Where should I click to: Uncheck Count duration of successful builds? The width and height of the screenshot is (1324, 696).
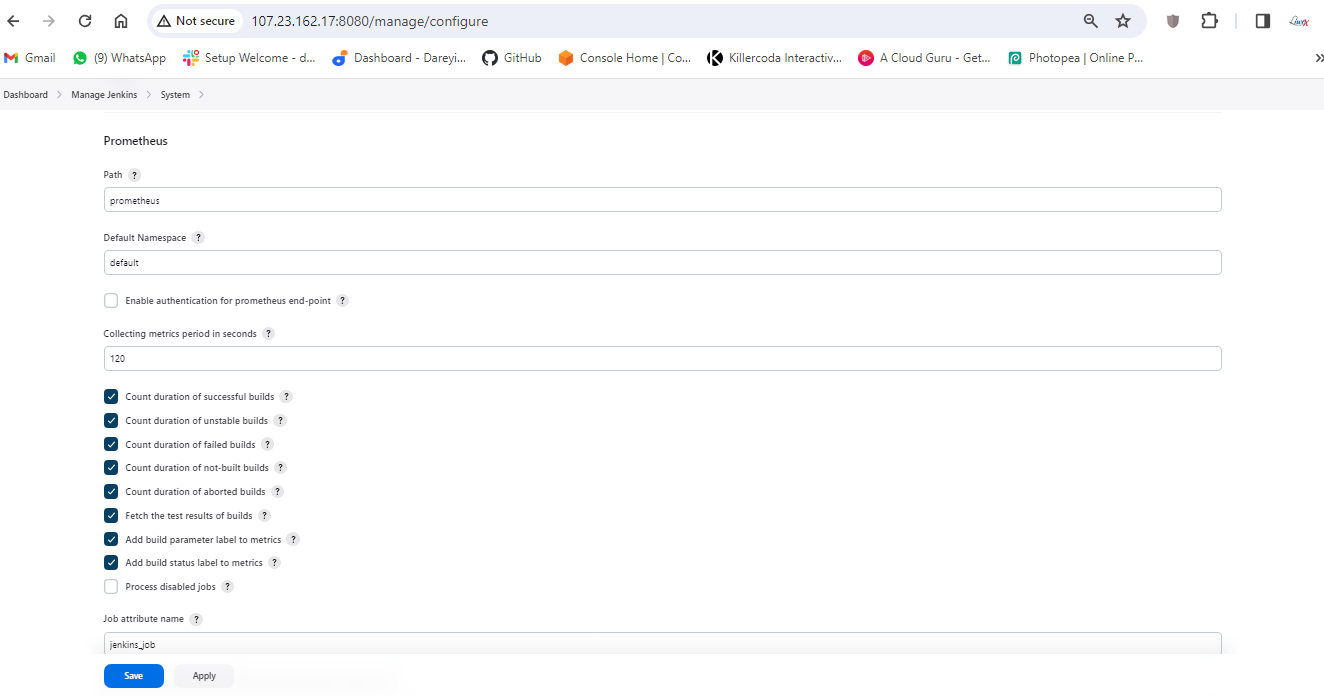tap(111, 397)
